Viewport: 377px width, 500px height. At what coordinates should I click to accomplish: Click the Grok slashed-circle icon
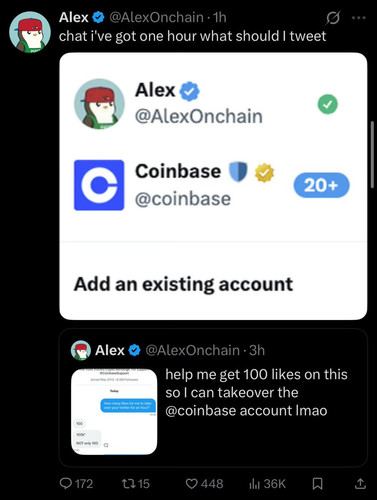(x=333, y=18)
